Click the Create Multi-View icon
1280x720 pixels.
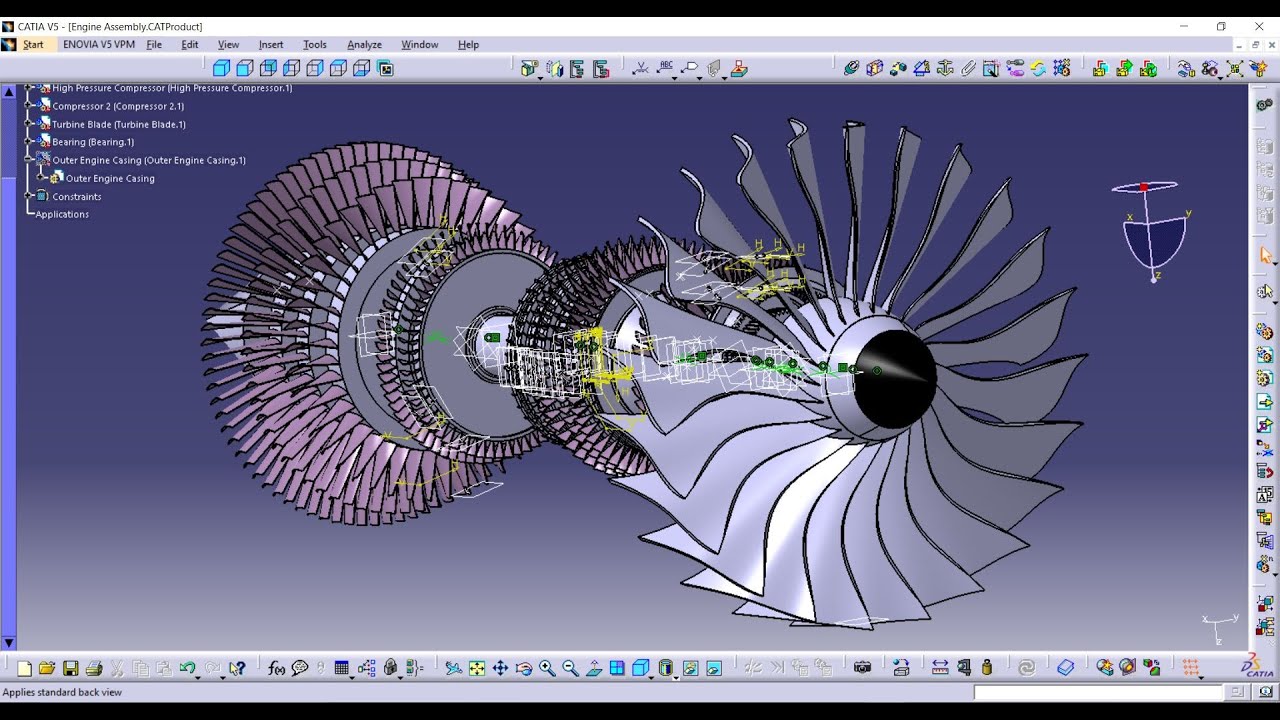click(617, 668)
